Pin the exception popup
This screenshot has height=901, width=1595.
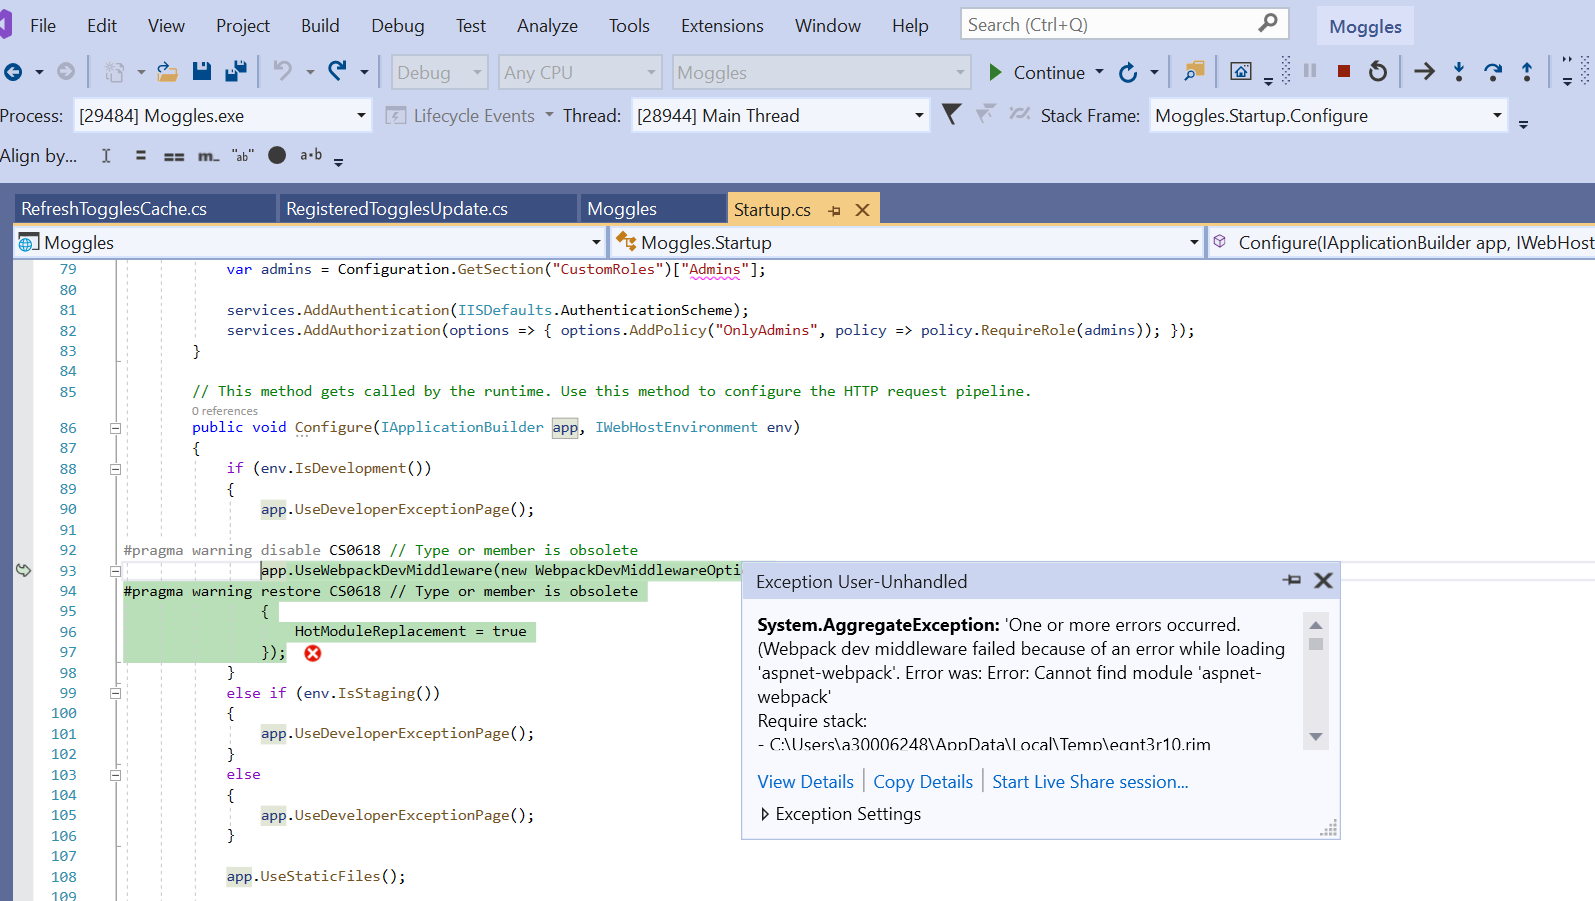1292,580
